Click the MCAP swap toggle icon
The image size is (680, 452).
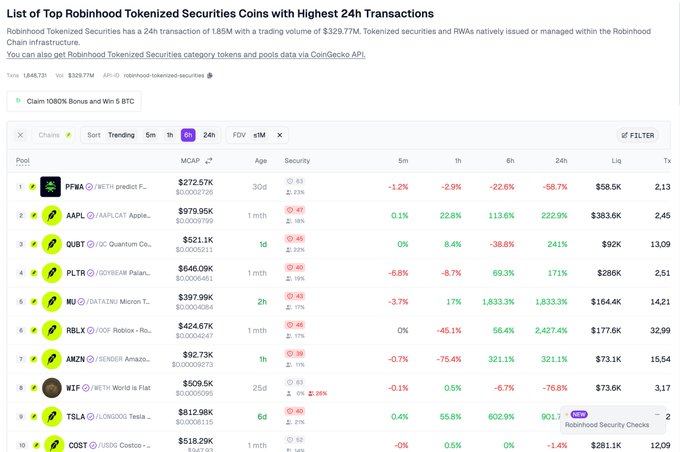point(209,160)
